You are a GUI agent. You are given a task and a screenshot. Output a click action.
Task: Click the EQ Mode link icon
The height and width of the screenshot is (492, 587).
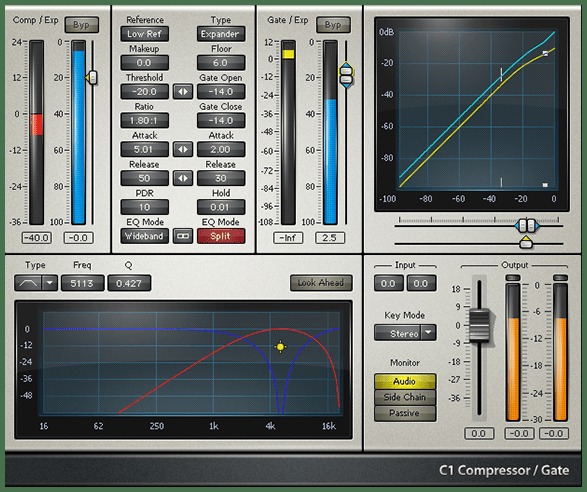pyautogui.click(x=183, y=236)
